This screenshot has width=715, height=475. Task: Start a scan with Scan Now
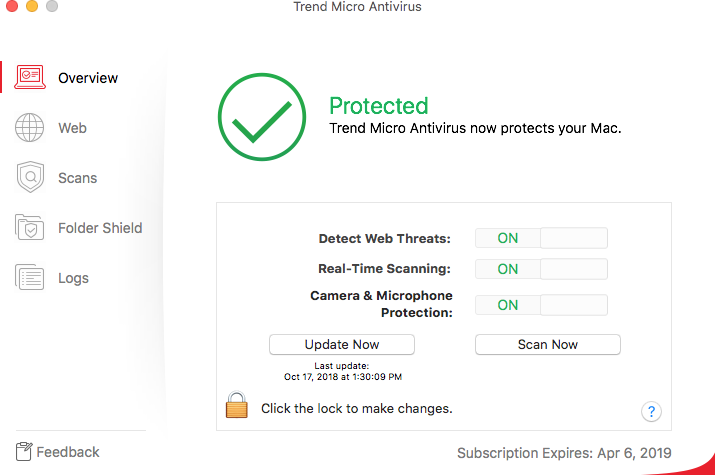tap(547, 344)
